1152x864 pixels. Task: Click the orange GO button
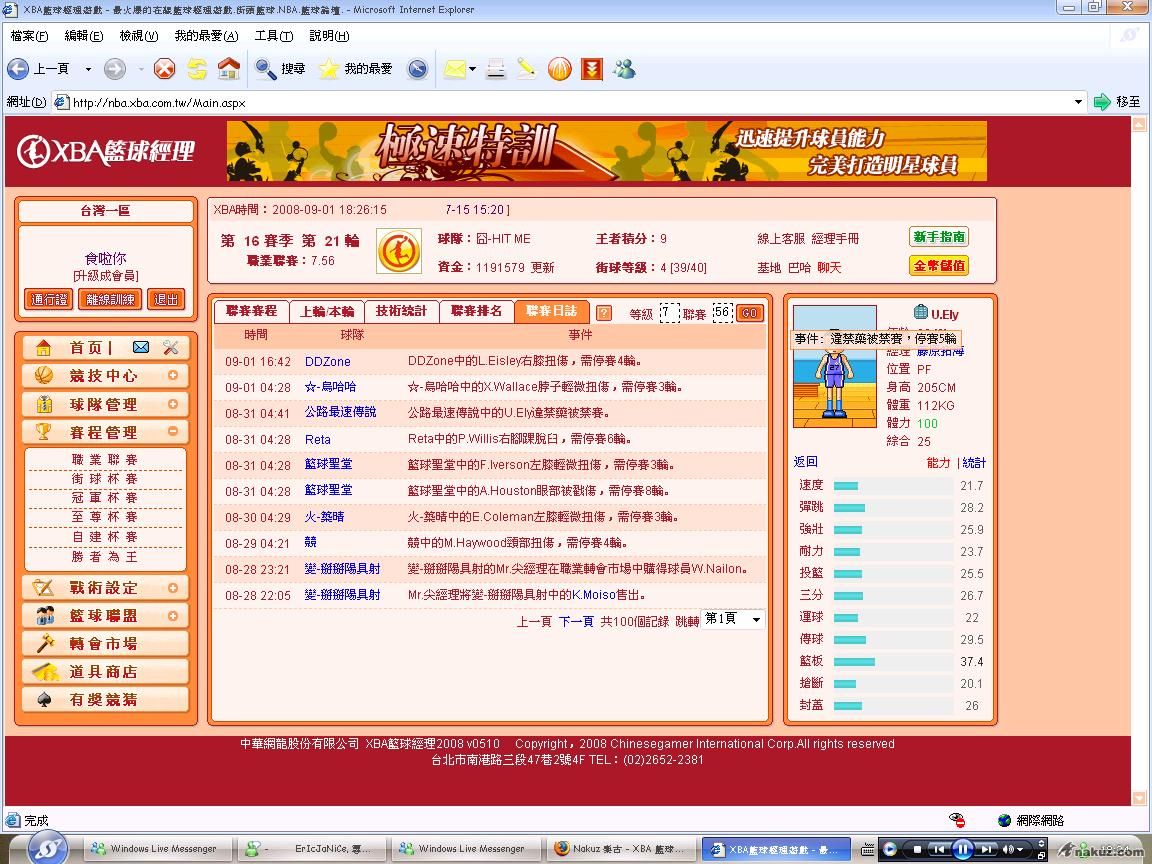click(x=749, y=313)
